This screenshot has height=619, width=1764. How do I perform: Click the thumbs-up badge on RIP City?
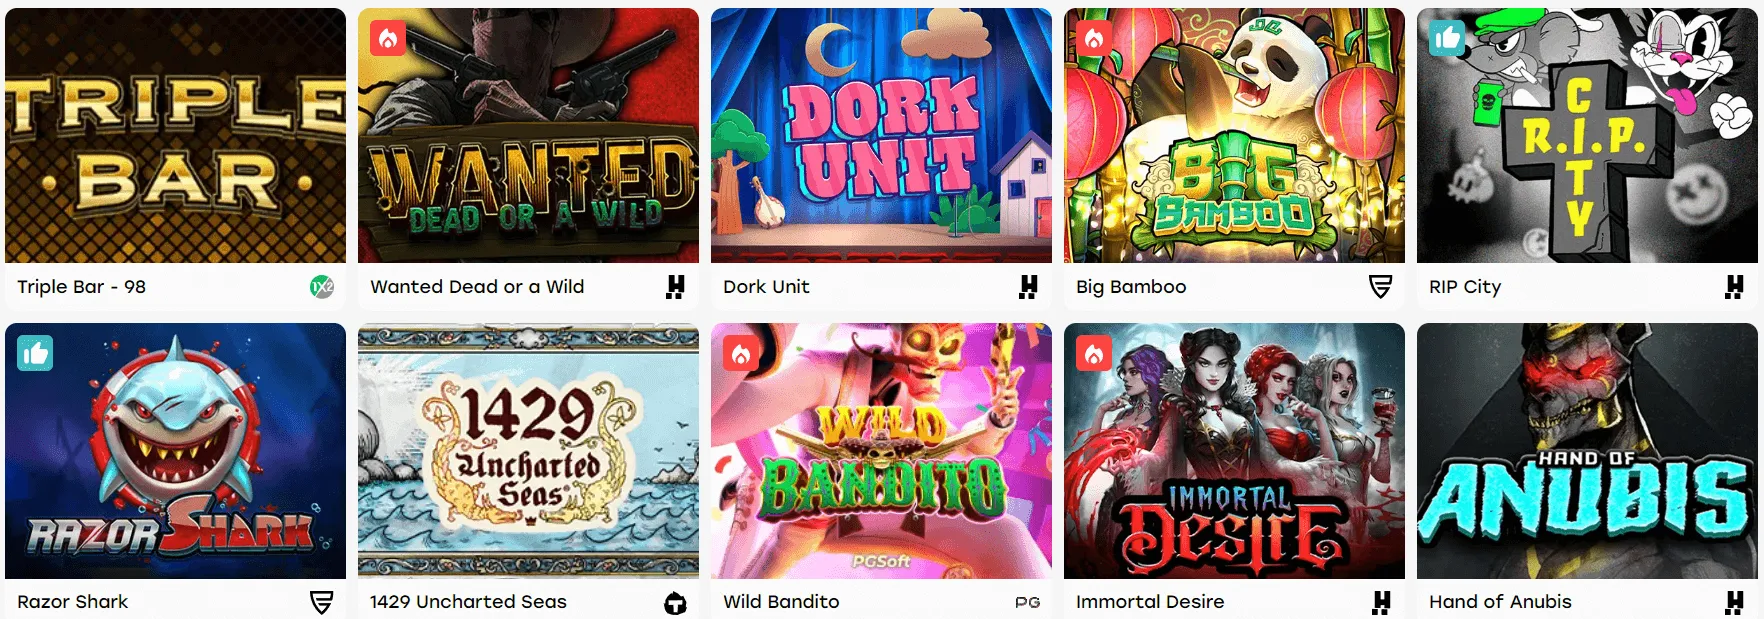coord(1447,39)
